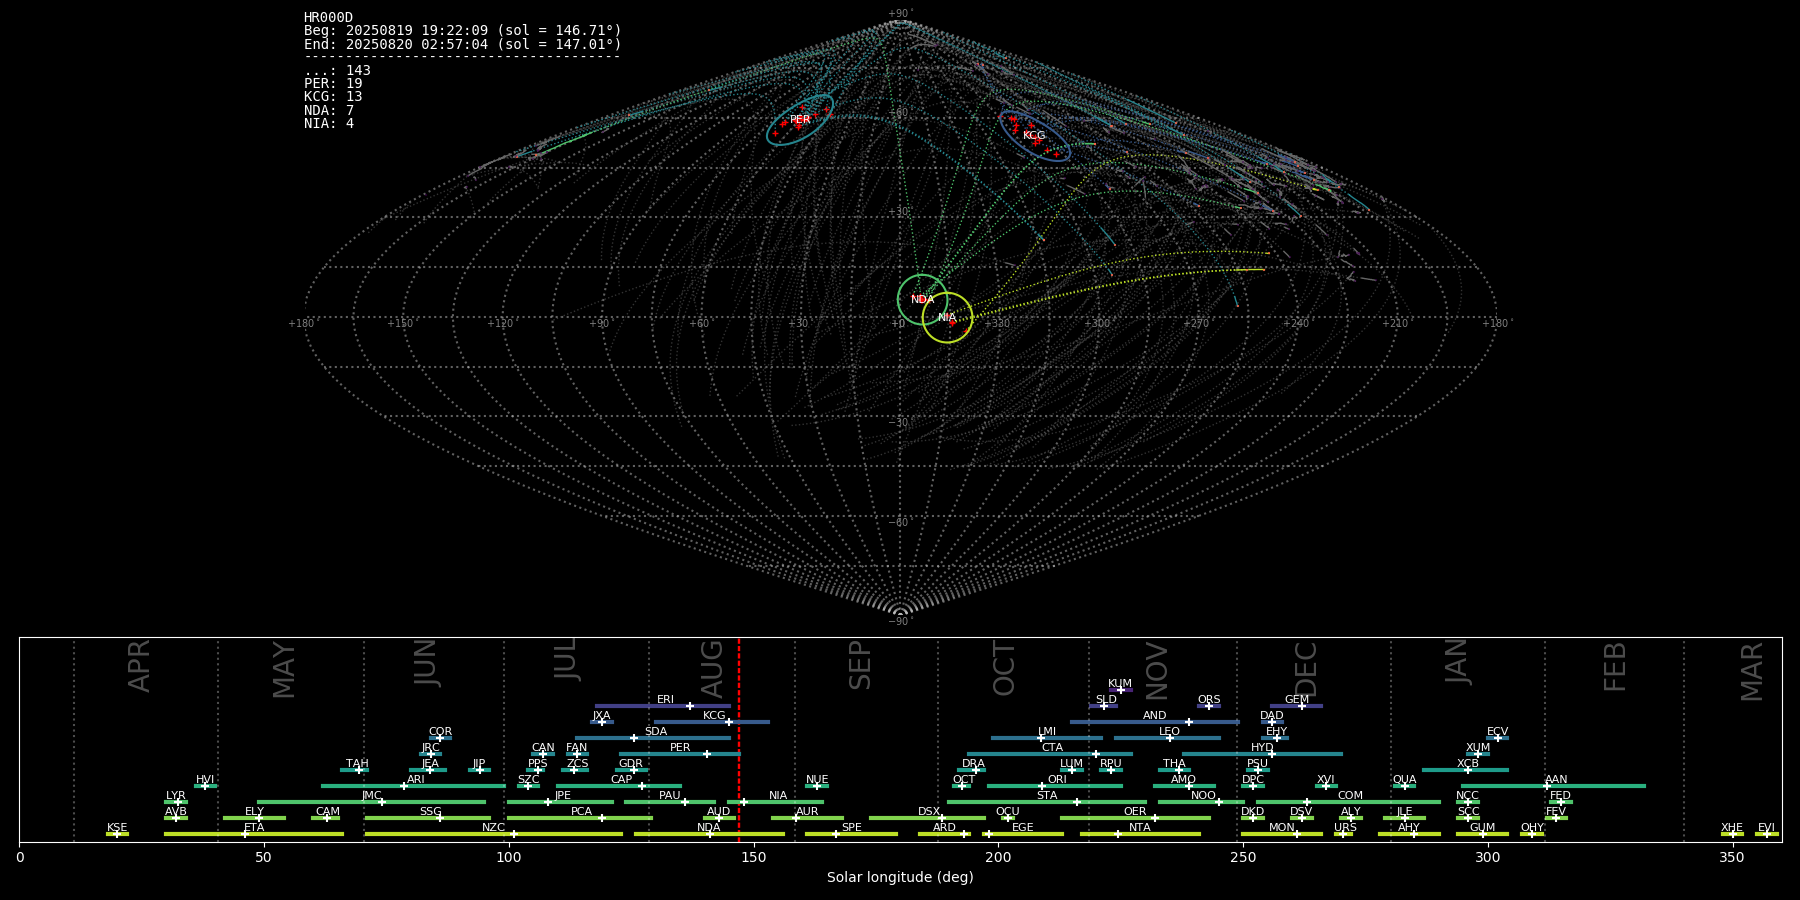This screenshot has height=900, width=1800.
Task: Click the 'PER: 19' count line
Action: tap(333, 84)
